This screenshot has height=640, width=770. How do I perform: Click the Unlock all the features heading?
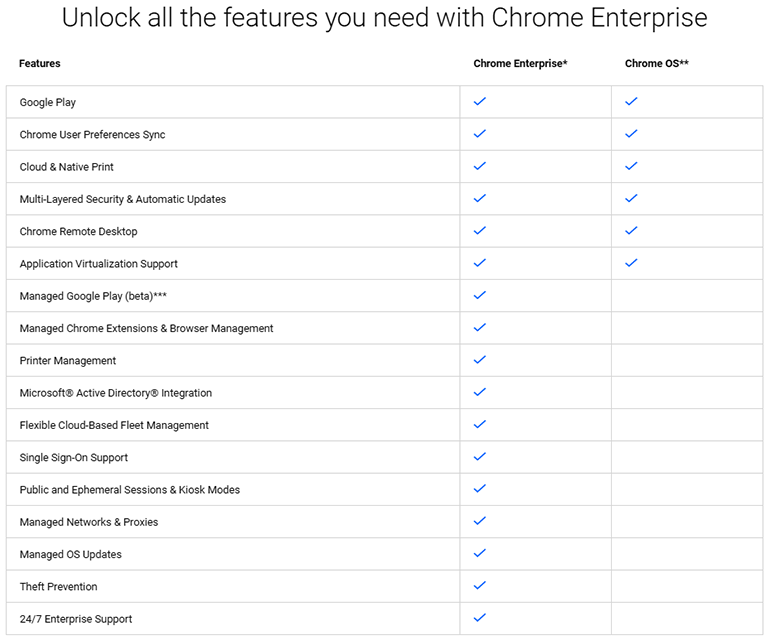(x=385, y=18)
